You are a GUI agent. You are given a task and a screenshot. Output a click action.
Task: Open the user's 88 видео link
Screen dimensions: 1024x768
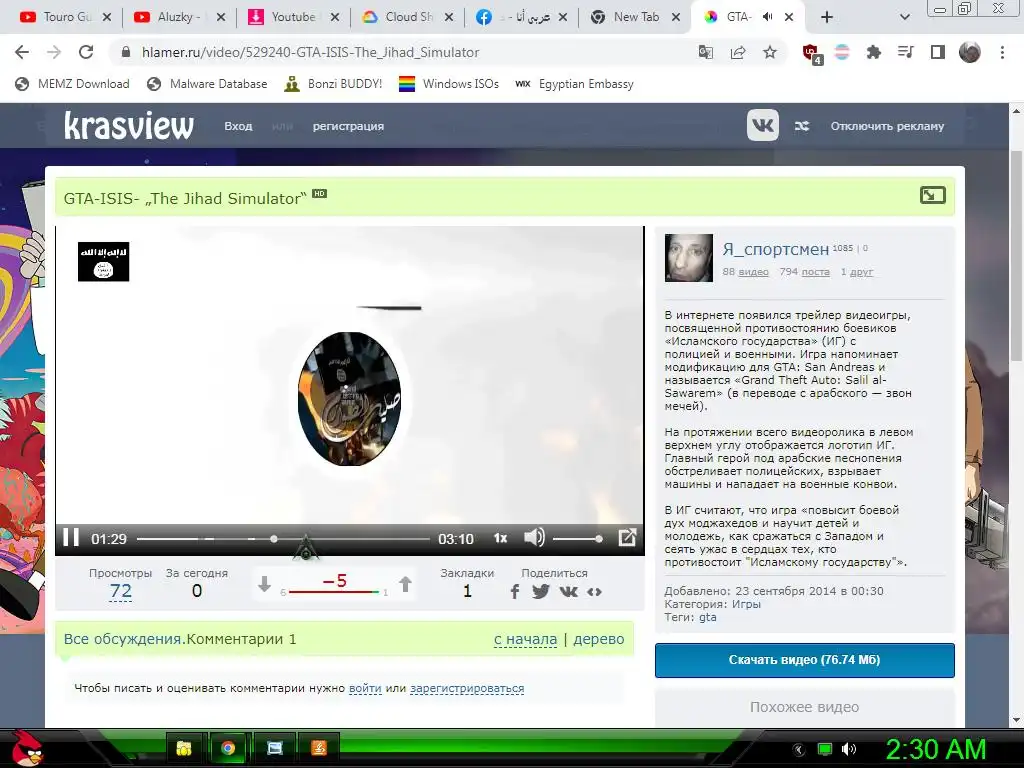coord(745,272)
